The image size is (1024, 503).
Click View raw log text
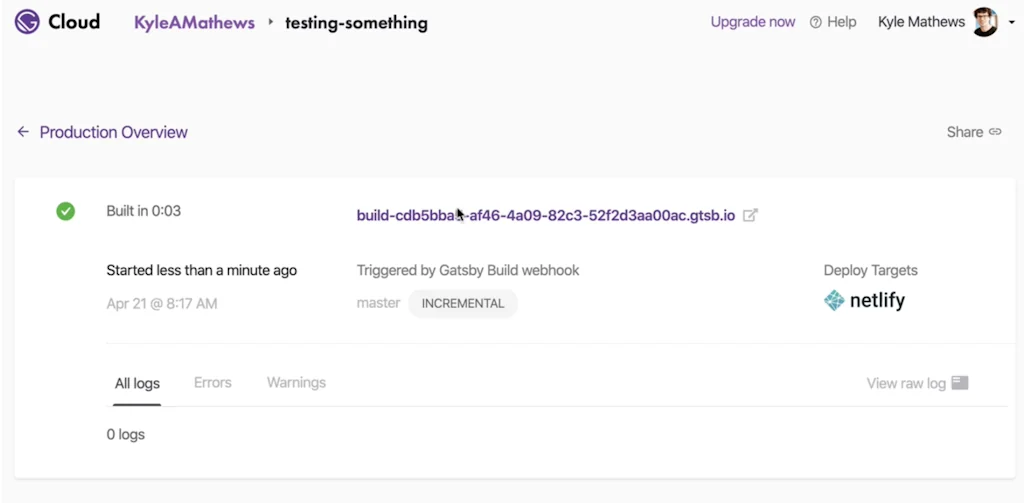[905, 383]
